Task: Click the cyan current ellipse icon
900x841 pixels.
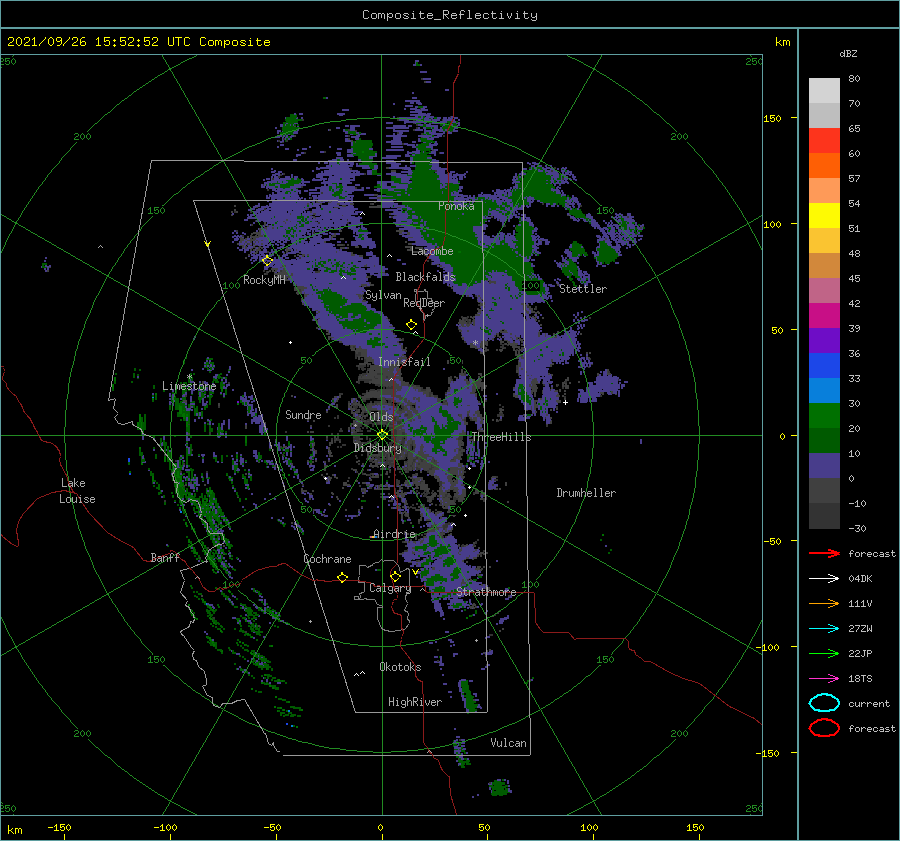Action: (x=824, y=703)
